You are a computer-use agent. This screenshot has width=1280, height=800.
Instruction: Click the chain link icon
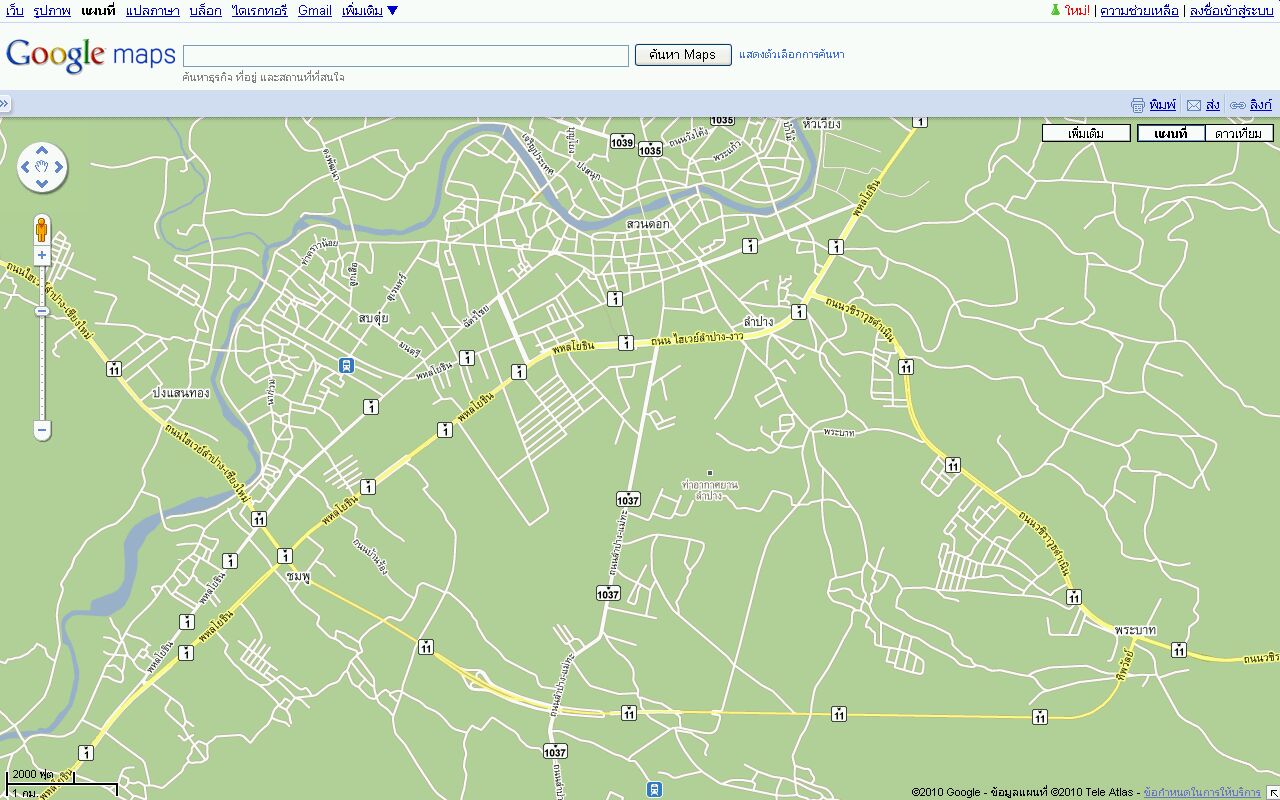tap(1237, 105)
